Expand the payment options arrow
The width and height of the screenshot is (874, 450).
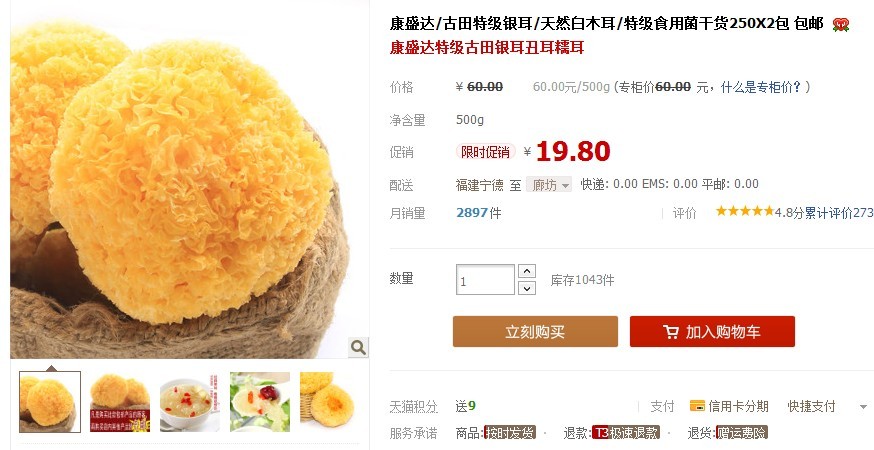863,407
